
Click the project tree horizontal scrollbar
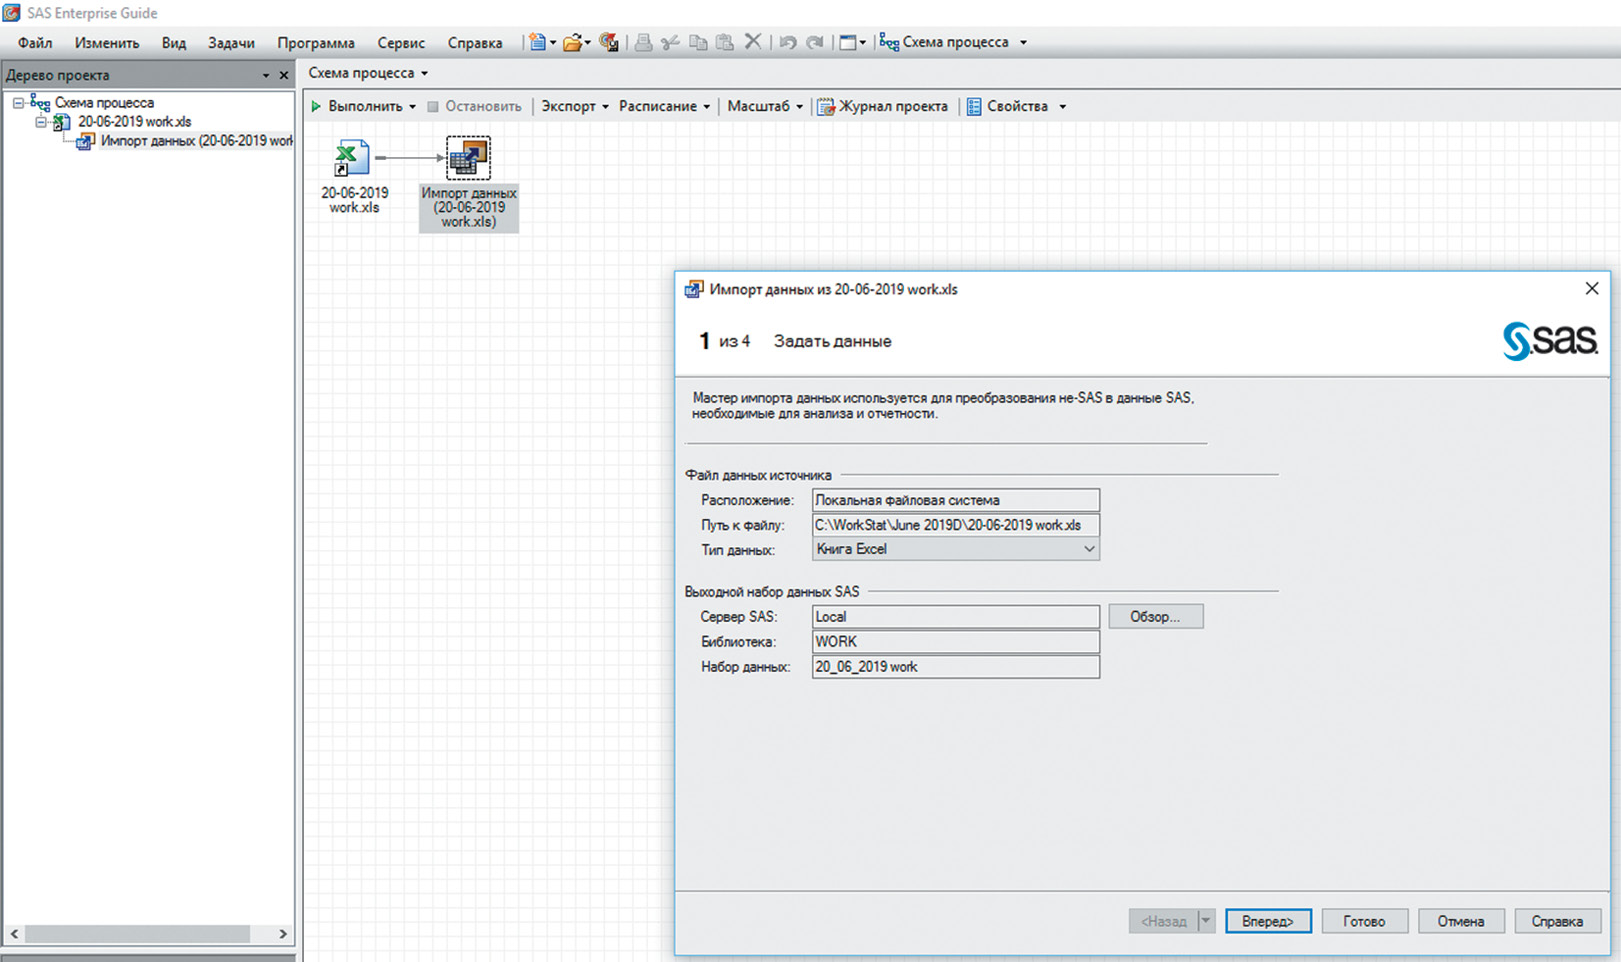click(x=138, y=933)
